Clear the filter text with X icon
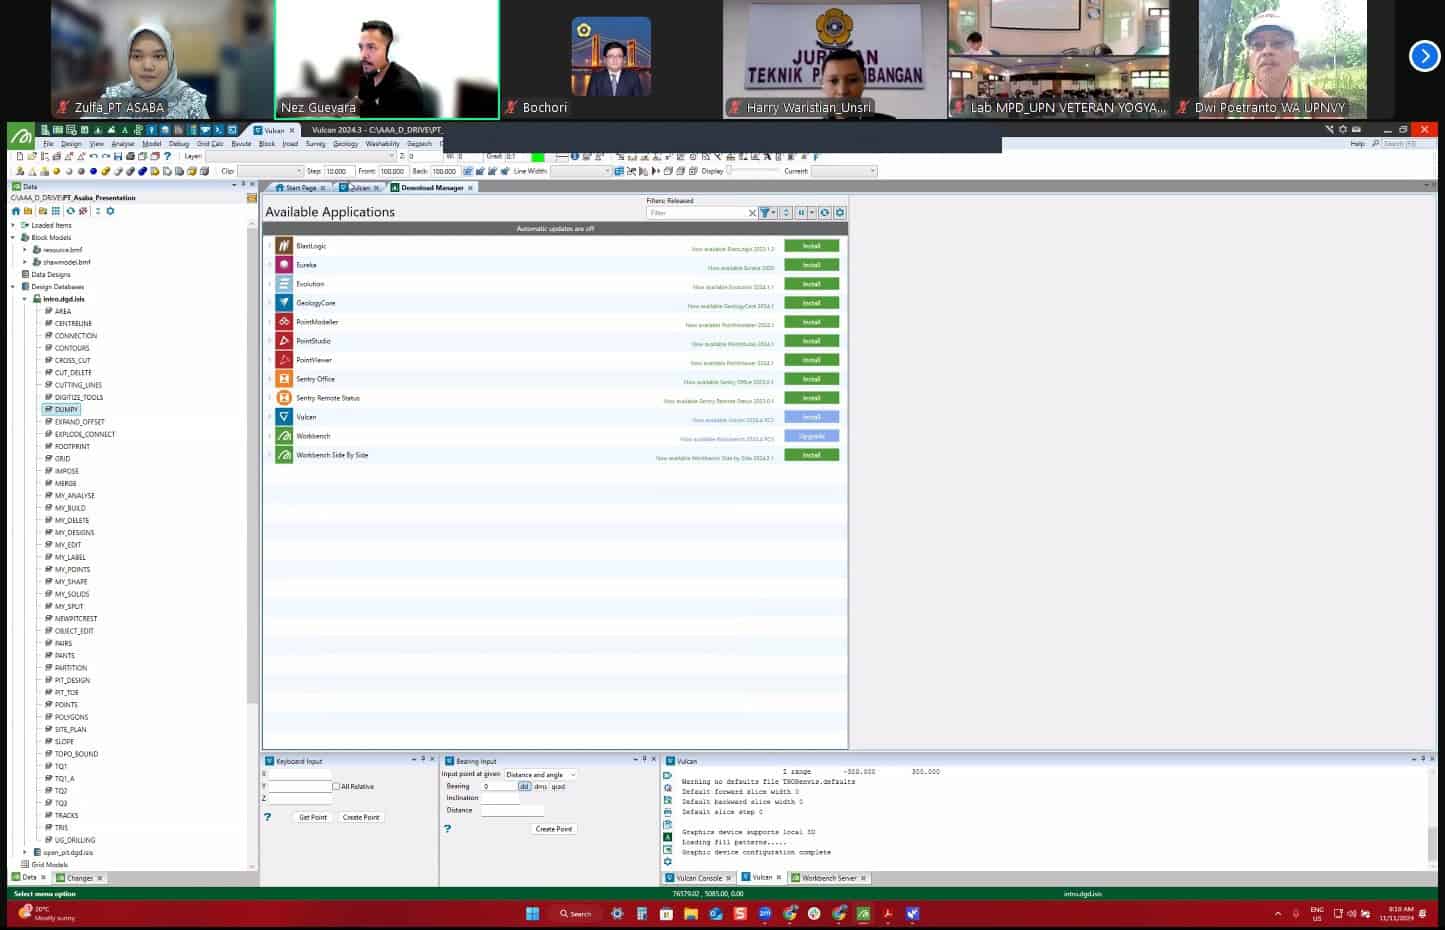This screenshot has height=930, width=1445. tap(752, 213)
